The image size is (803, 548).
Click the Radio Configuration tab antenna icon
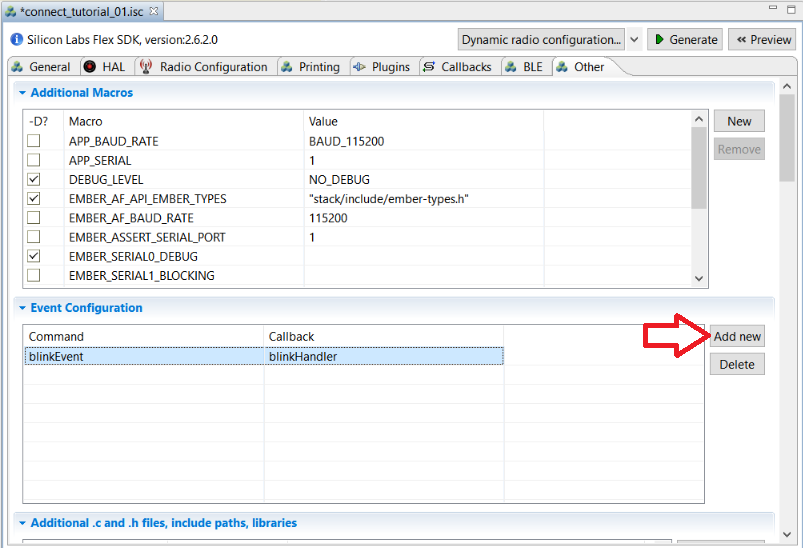[145, 67]
